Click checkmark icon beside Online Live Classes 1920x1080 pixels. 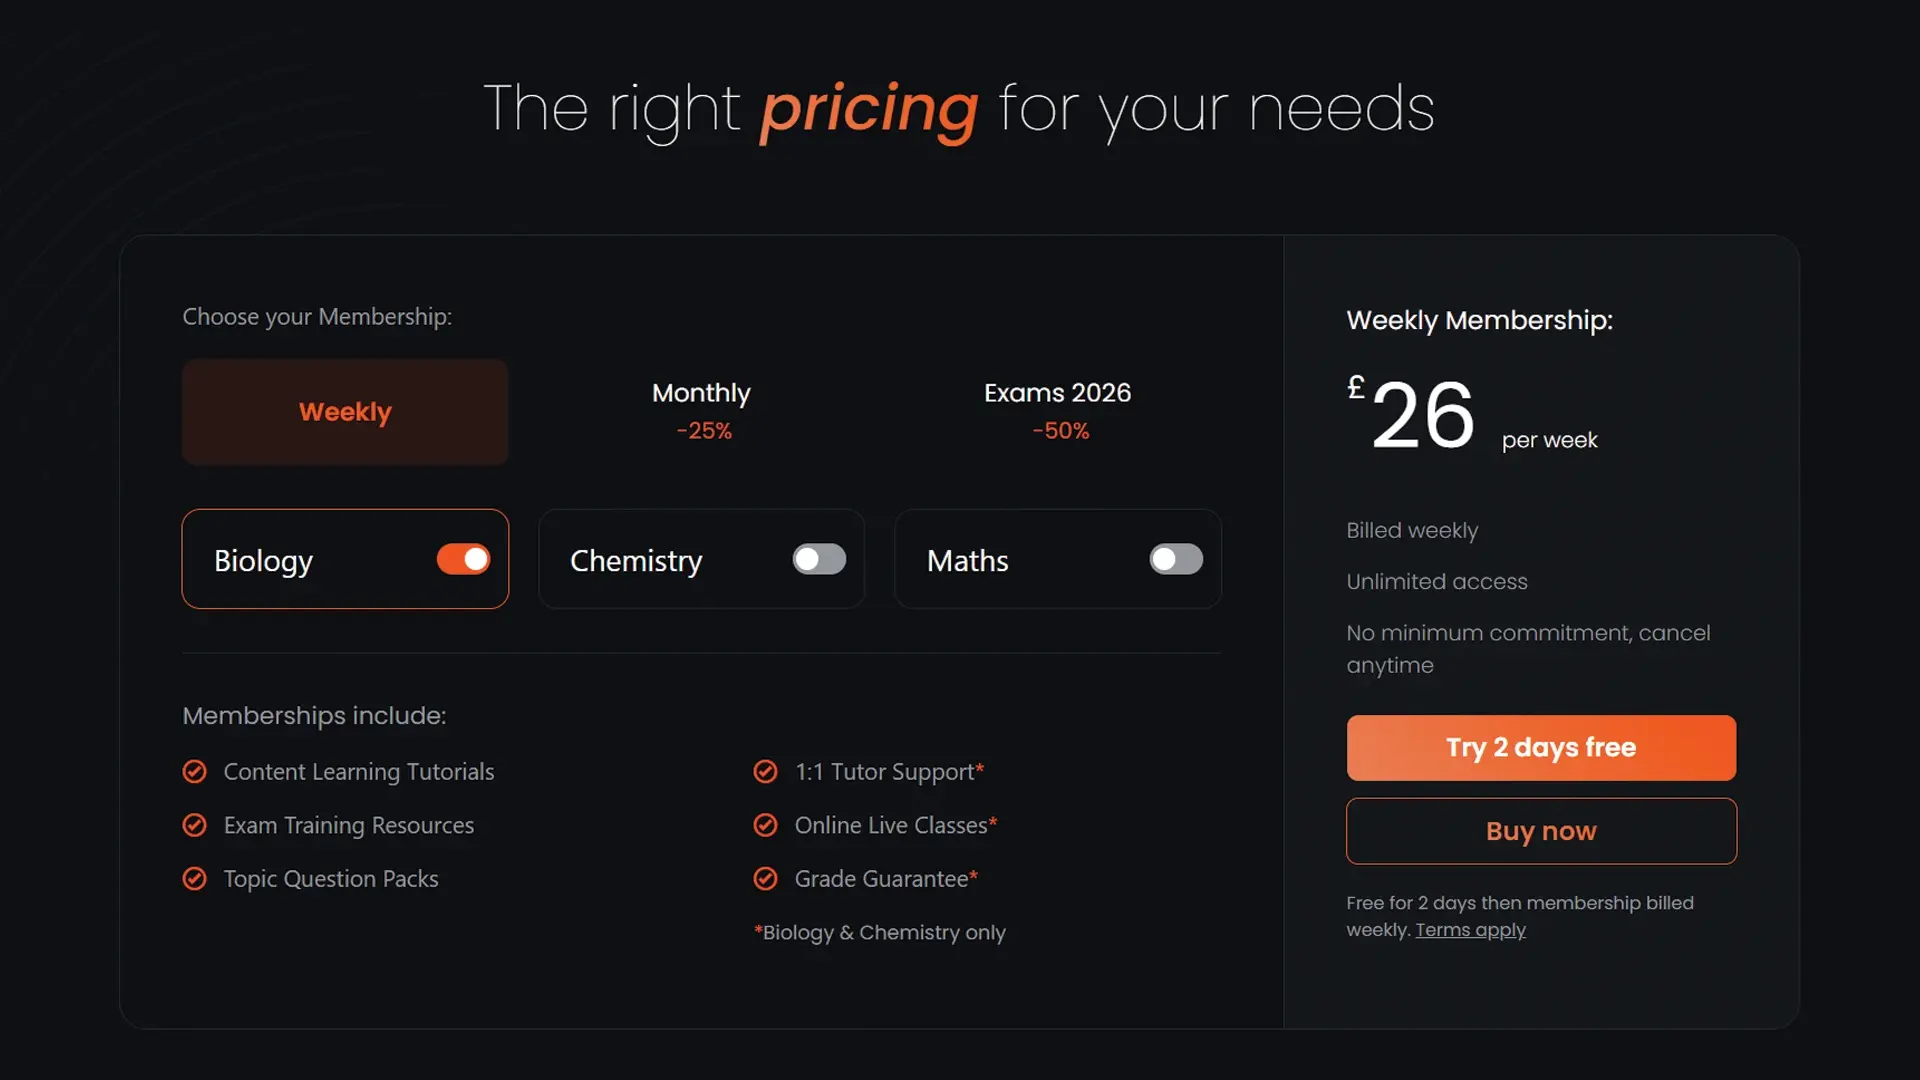(x=765, y=825)
